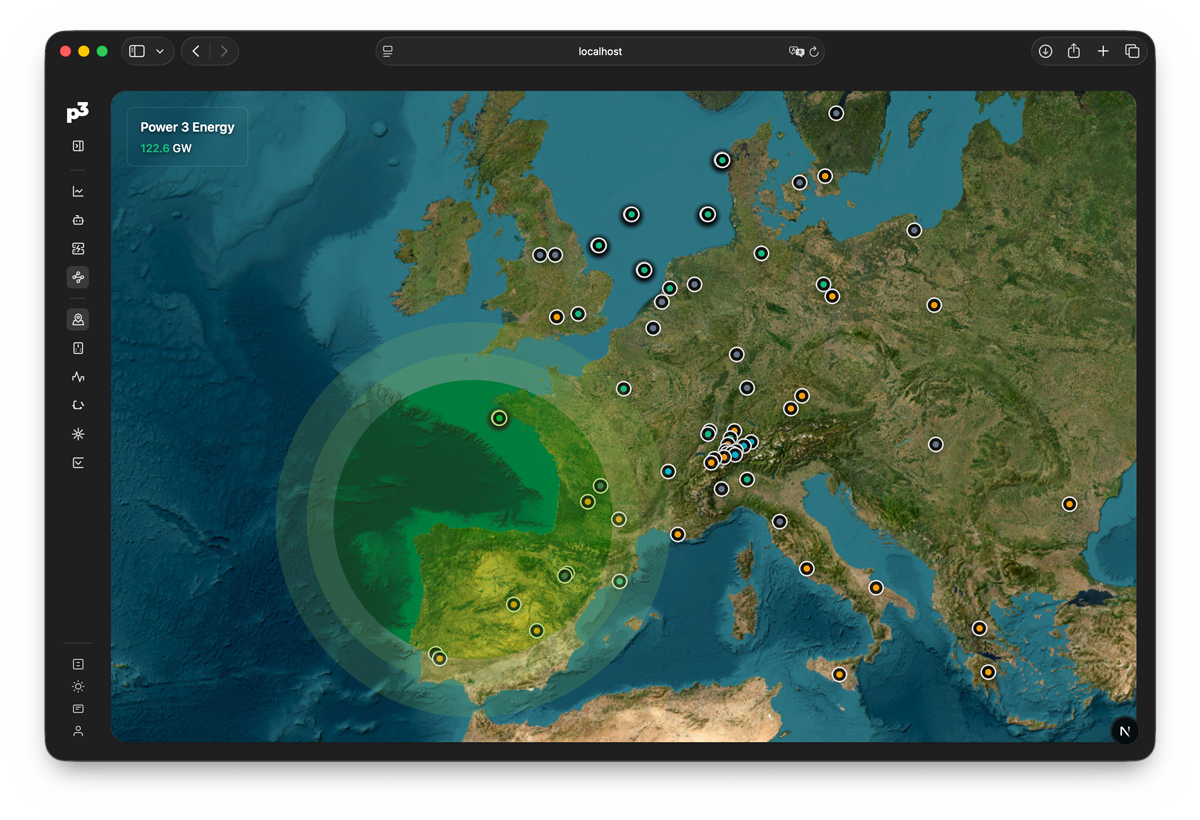This screenshot has height=820, width=1200.
Task: Open the robot assistant icon in the sidebar
Action: pos(78,220)
